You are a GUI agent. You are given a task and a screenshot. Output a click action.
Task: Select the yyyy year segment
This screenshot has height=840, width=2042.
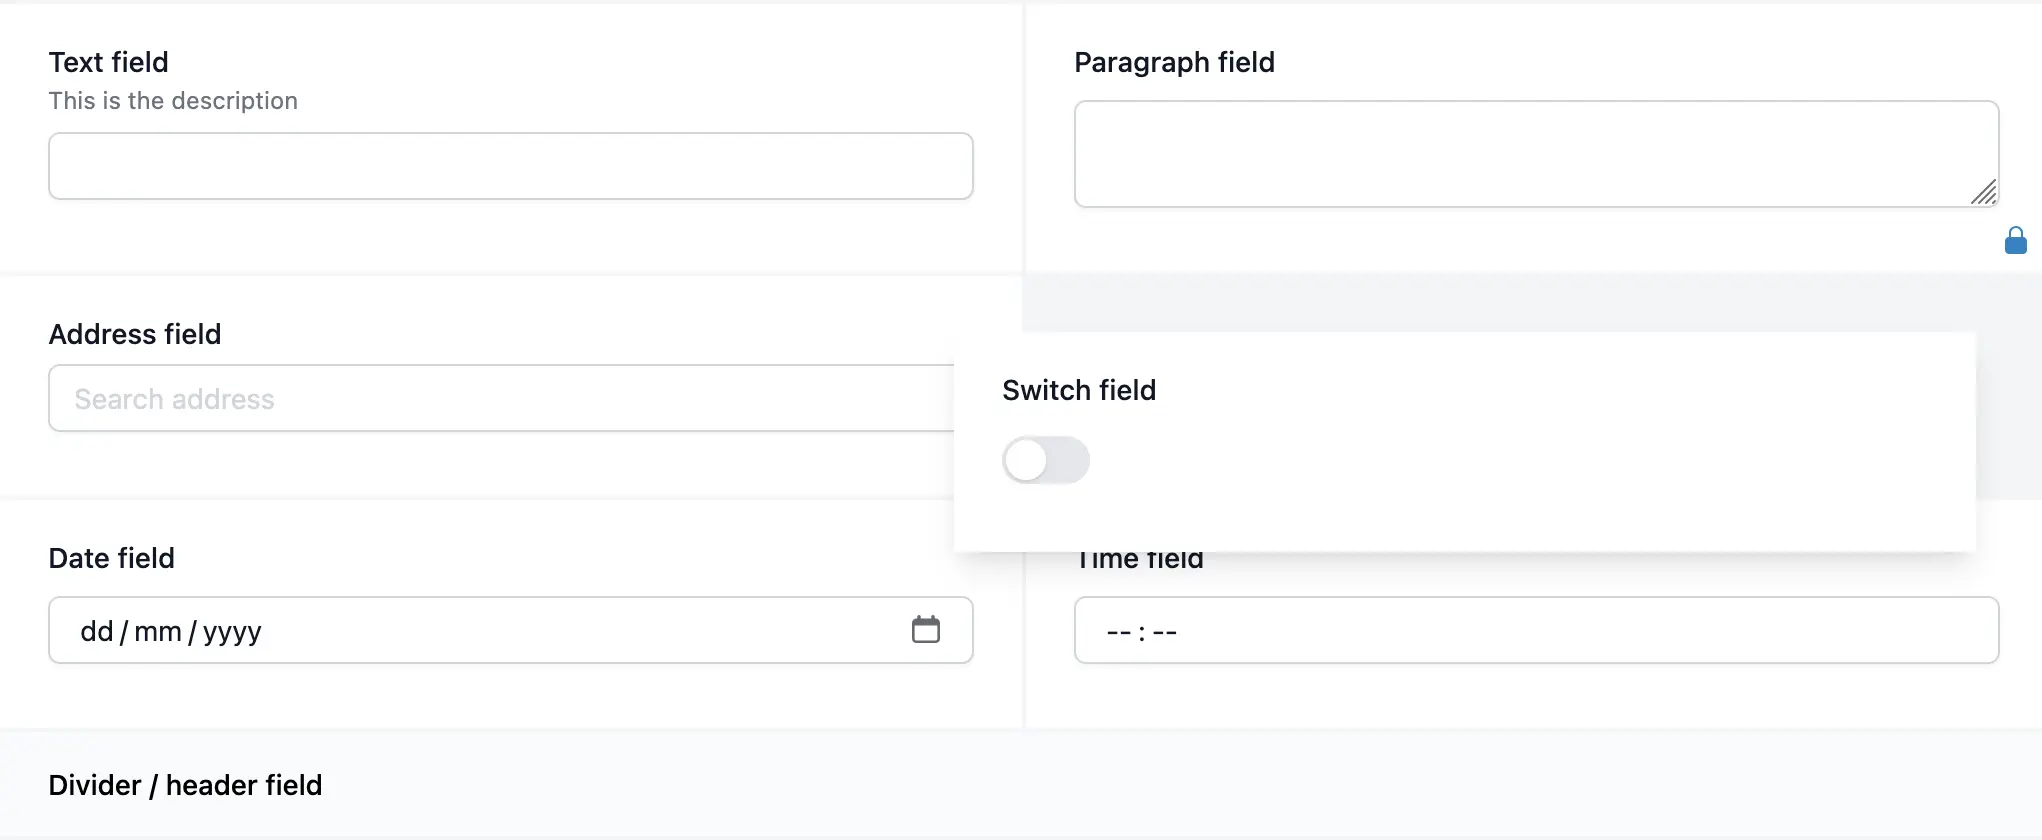tap(232, 632)
